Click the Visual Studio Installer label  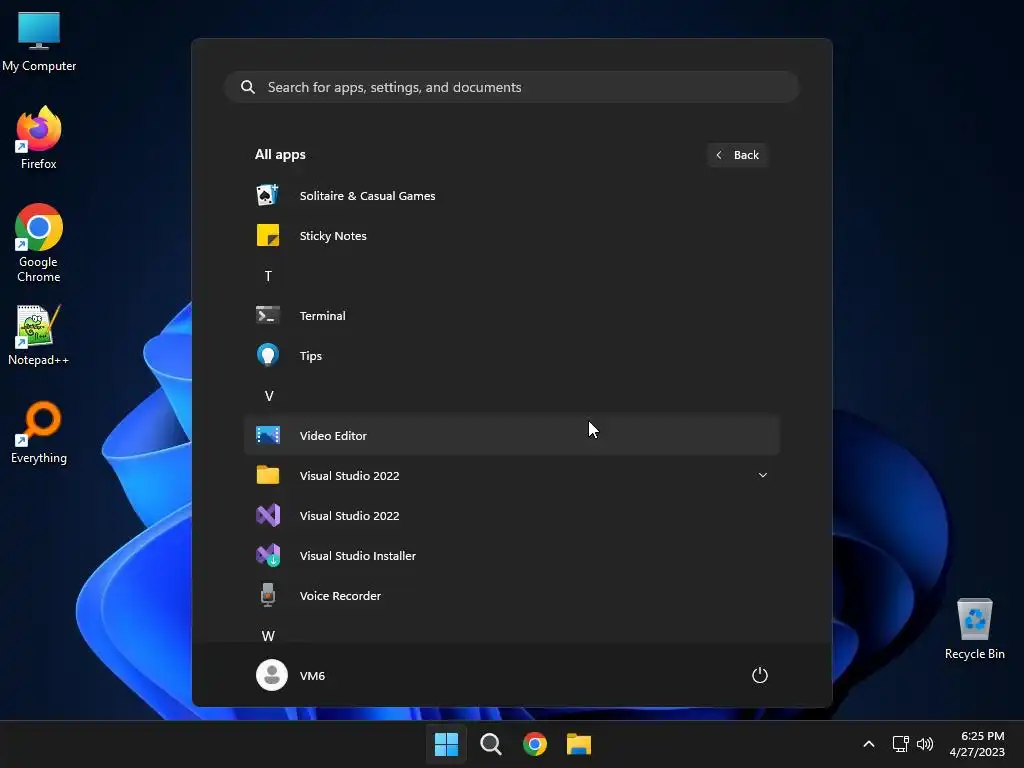point(357,556)
